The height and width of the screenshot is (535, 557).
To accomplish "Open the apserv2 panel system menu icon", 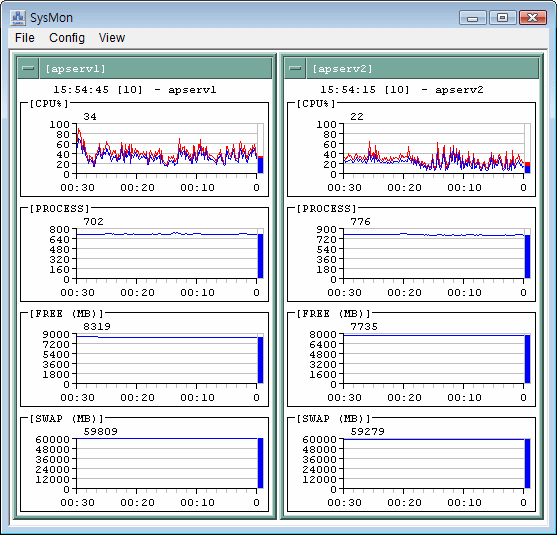I will coord(295,68).
